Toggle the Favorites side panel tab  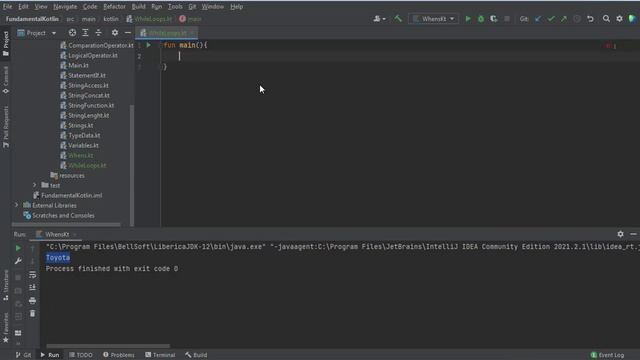pos(6,327)
